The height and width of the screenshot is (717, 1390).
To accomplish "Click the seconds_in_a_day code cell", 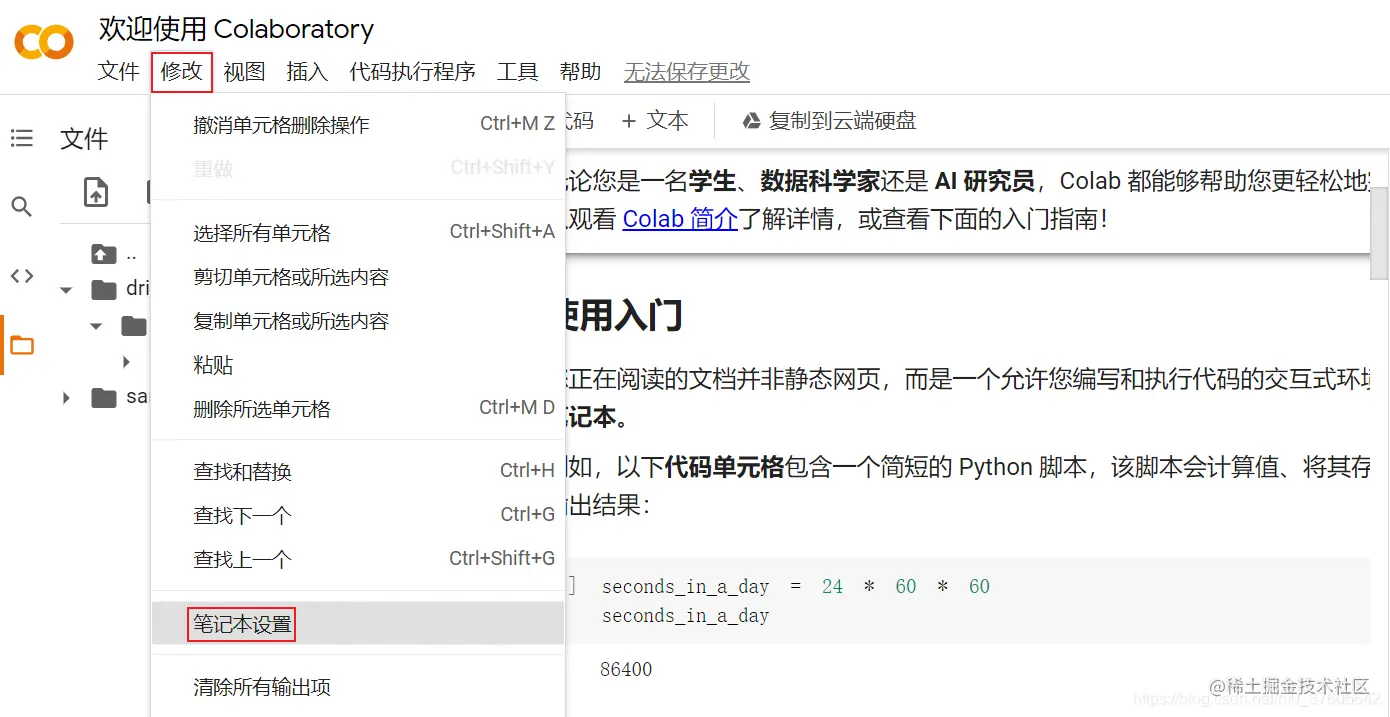I will point(967,600).
